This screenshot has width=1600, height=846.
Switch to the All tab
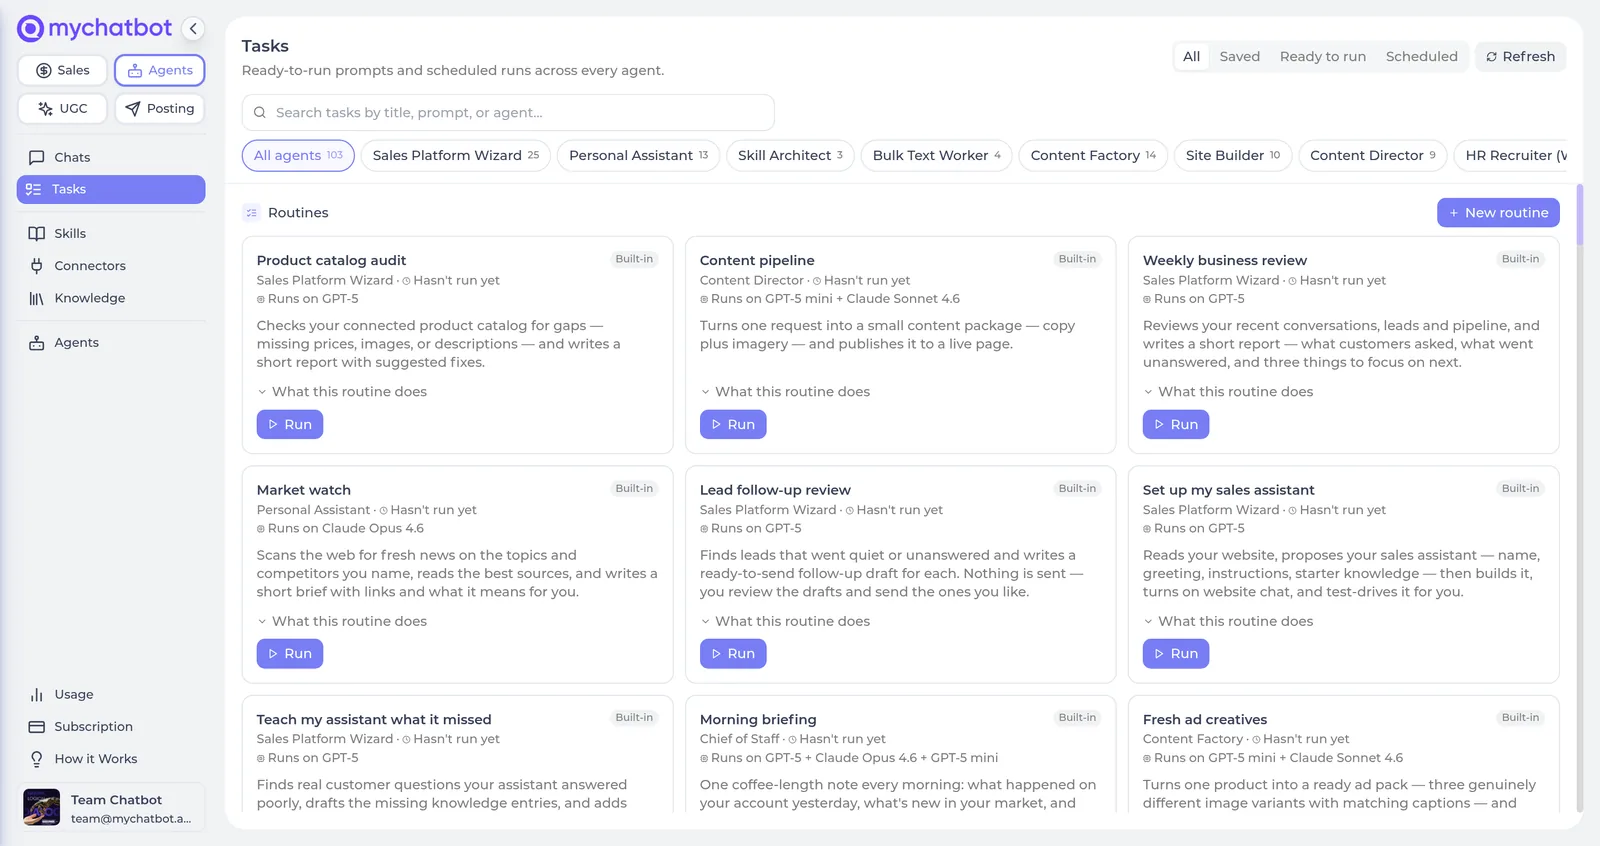tap(1191, 57)
